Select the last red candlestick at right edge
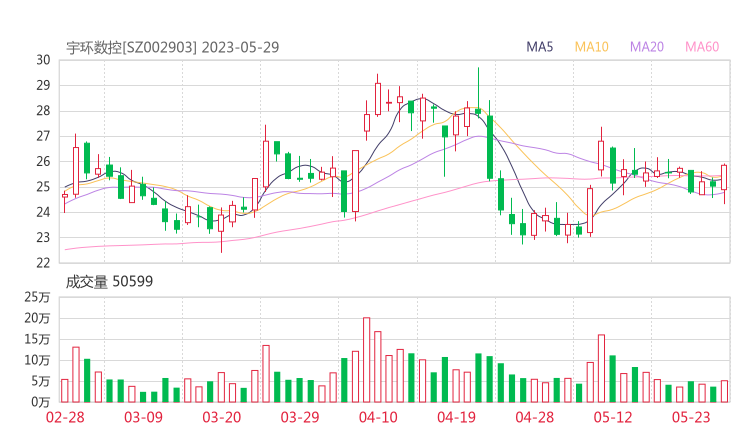 (x=724, y=178)
